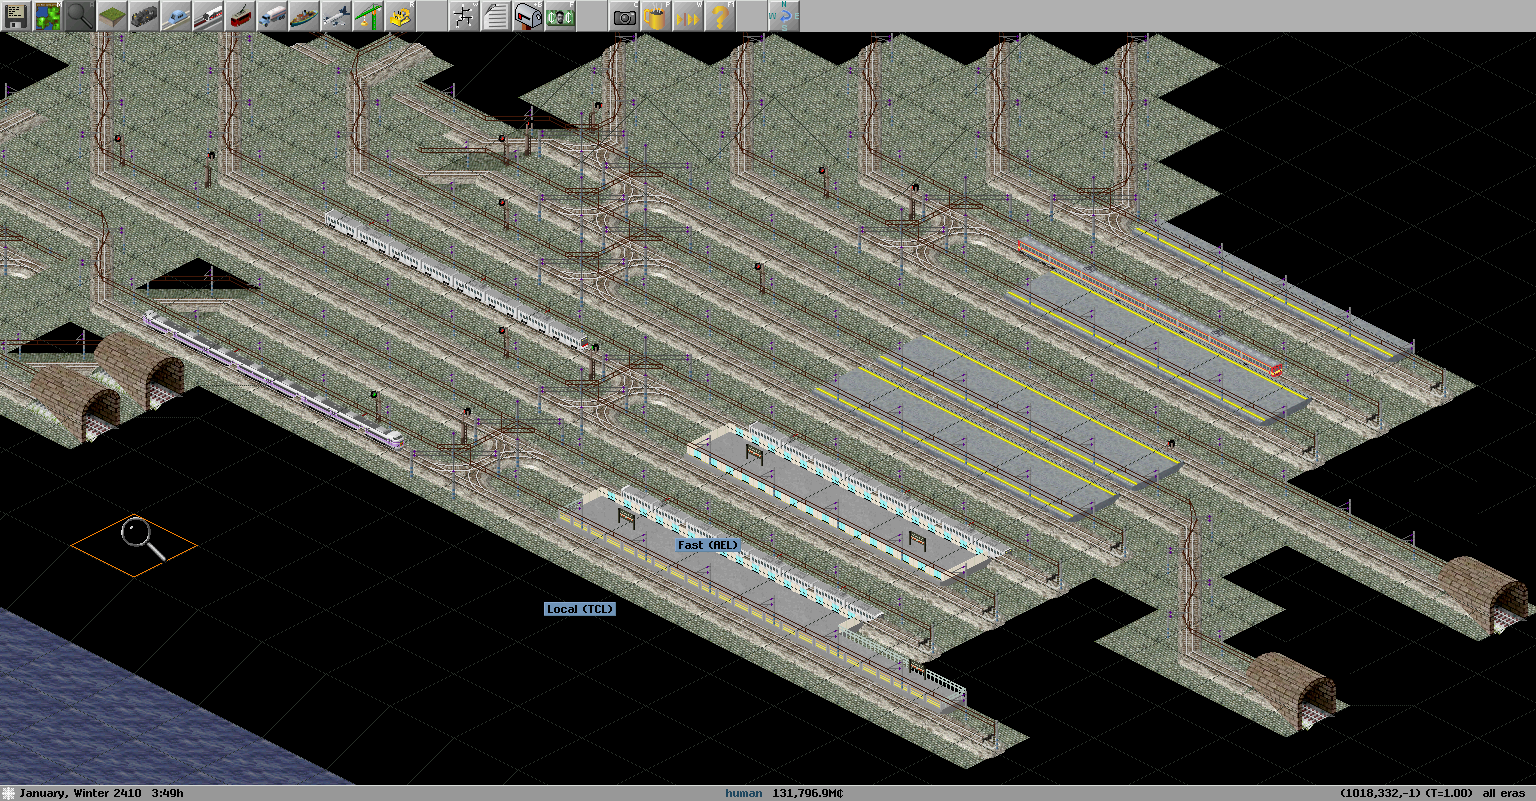
Task: Open the minimap from the toolbar
Action: point(48,16)
